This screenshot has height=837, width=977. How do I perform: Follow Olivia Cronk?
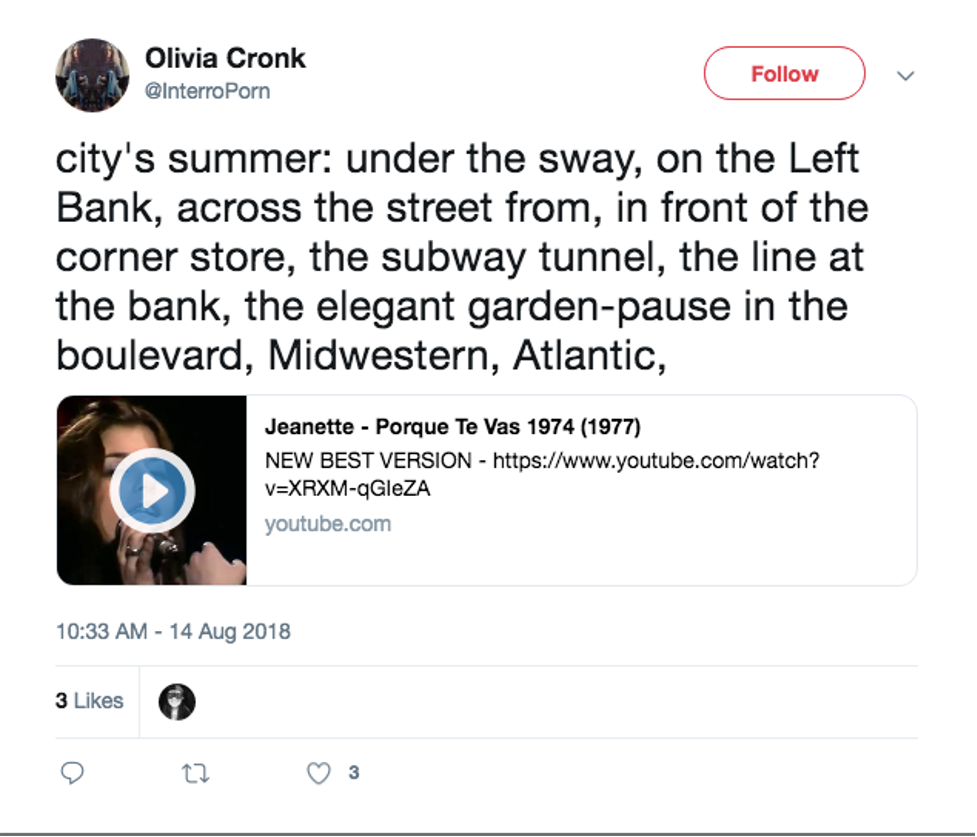point(784,74)
